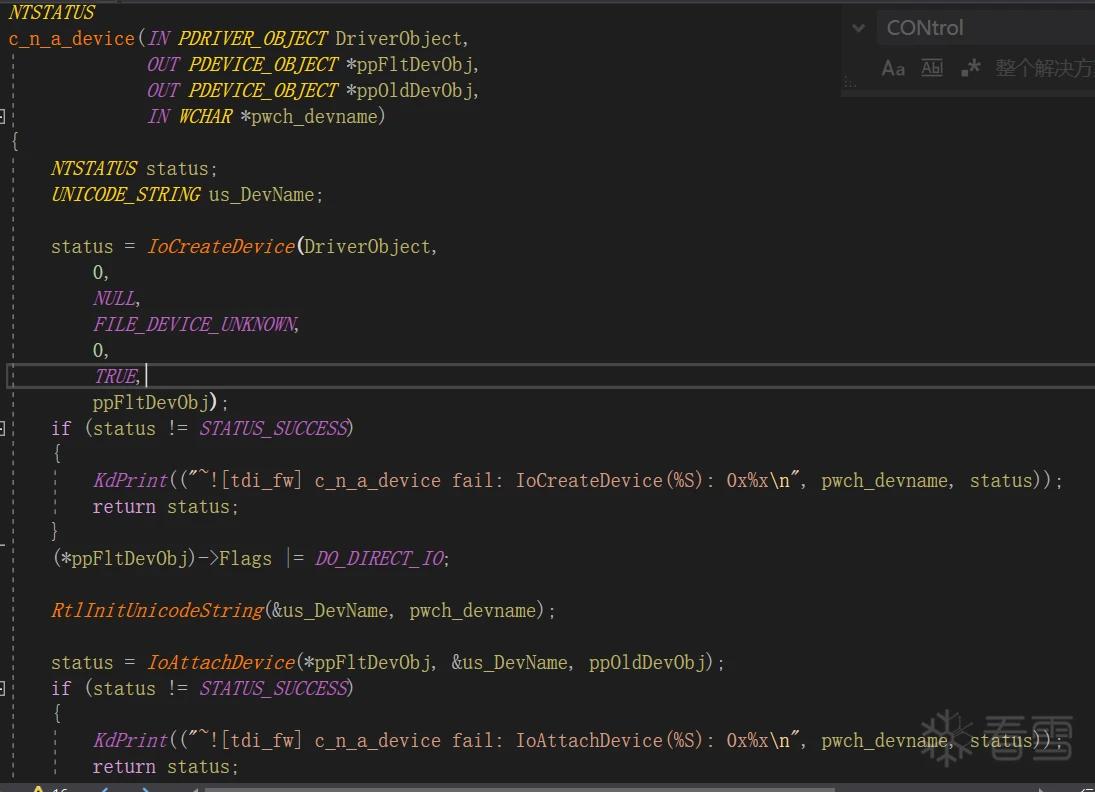
Task: Click the WCHAR type keyword
Action: coord(205,117)
